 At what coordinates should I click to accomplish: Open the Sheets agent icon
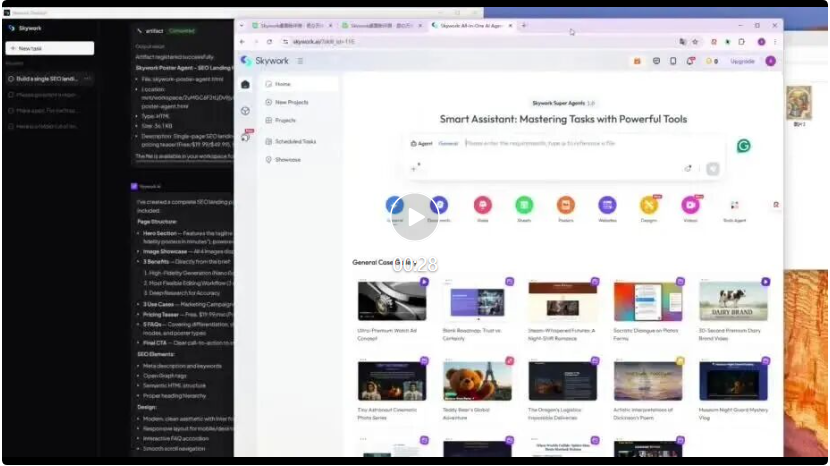pyautogui.click(x=524, y=204)
